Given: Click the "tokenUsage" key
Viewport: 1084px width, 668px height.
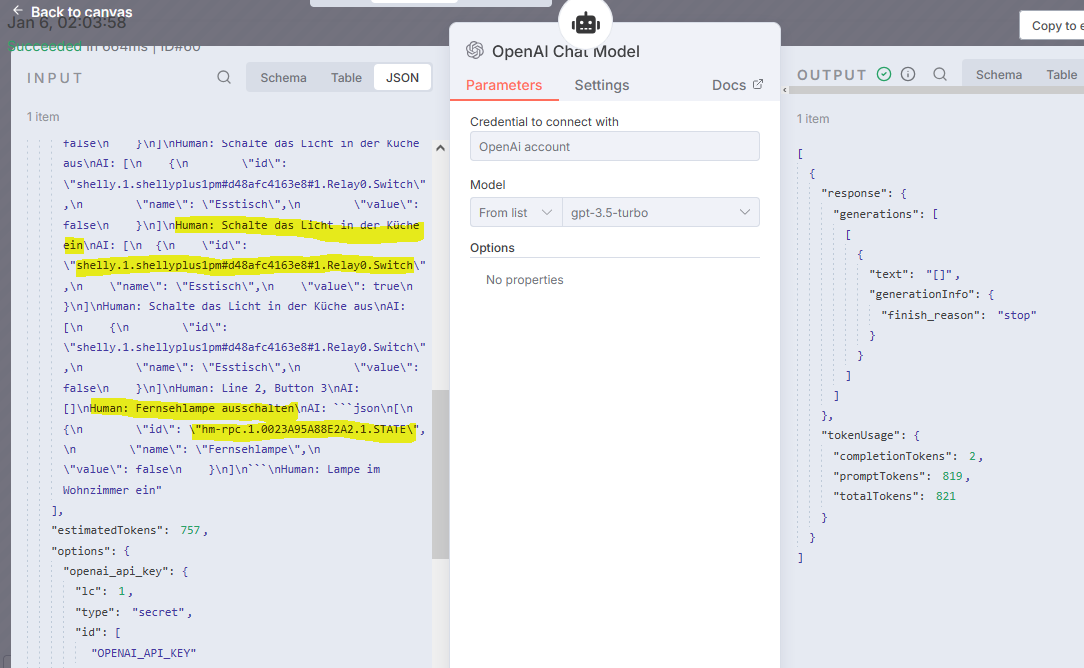Looking at the screenshot, I should point(861,435).
